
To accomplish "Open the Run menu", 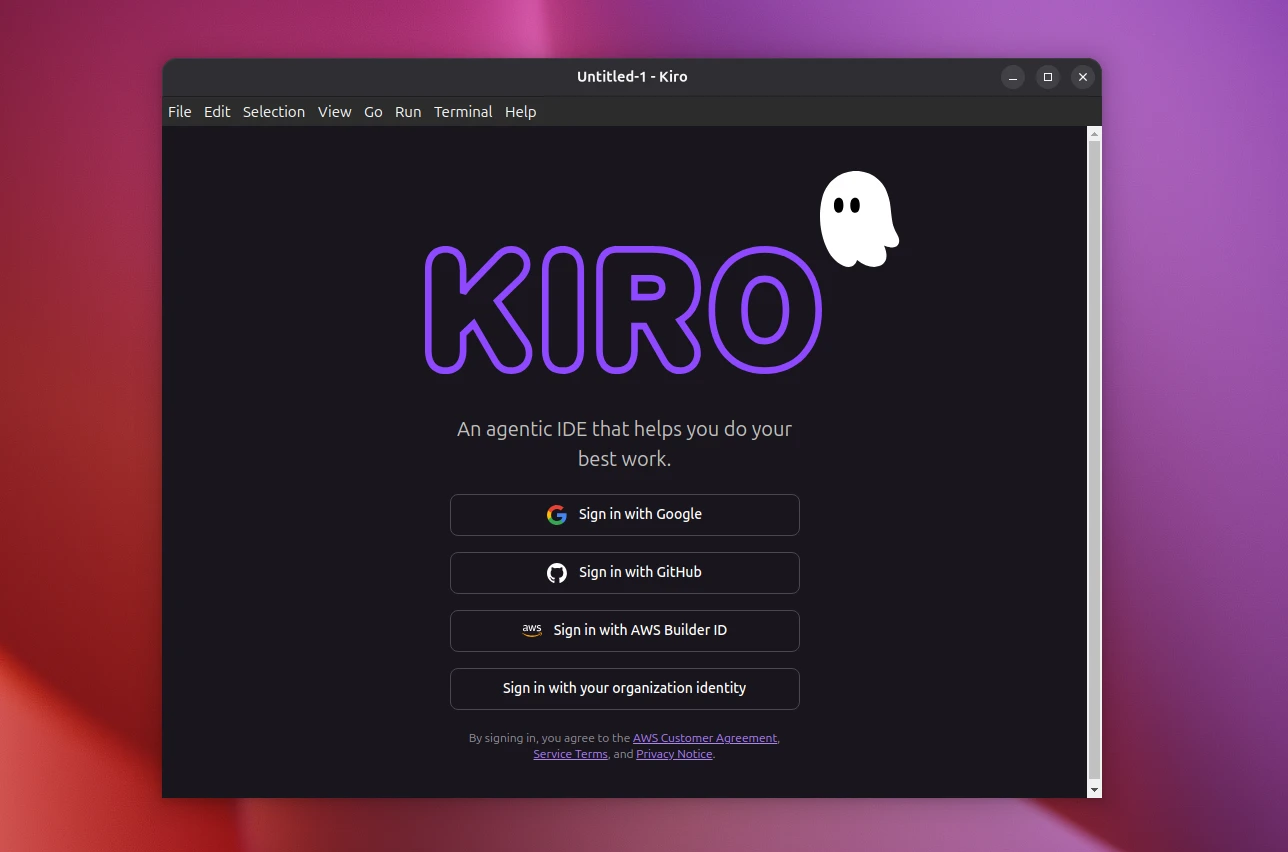I will (407, 111).
